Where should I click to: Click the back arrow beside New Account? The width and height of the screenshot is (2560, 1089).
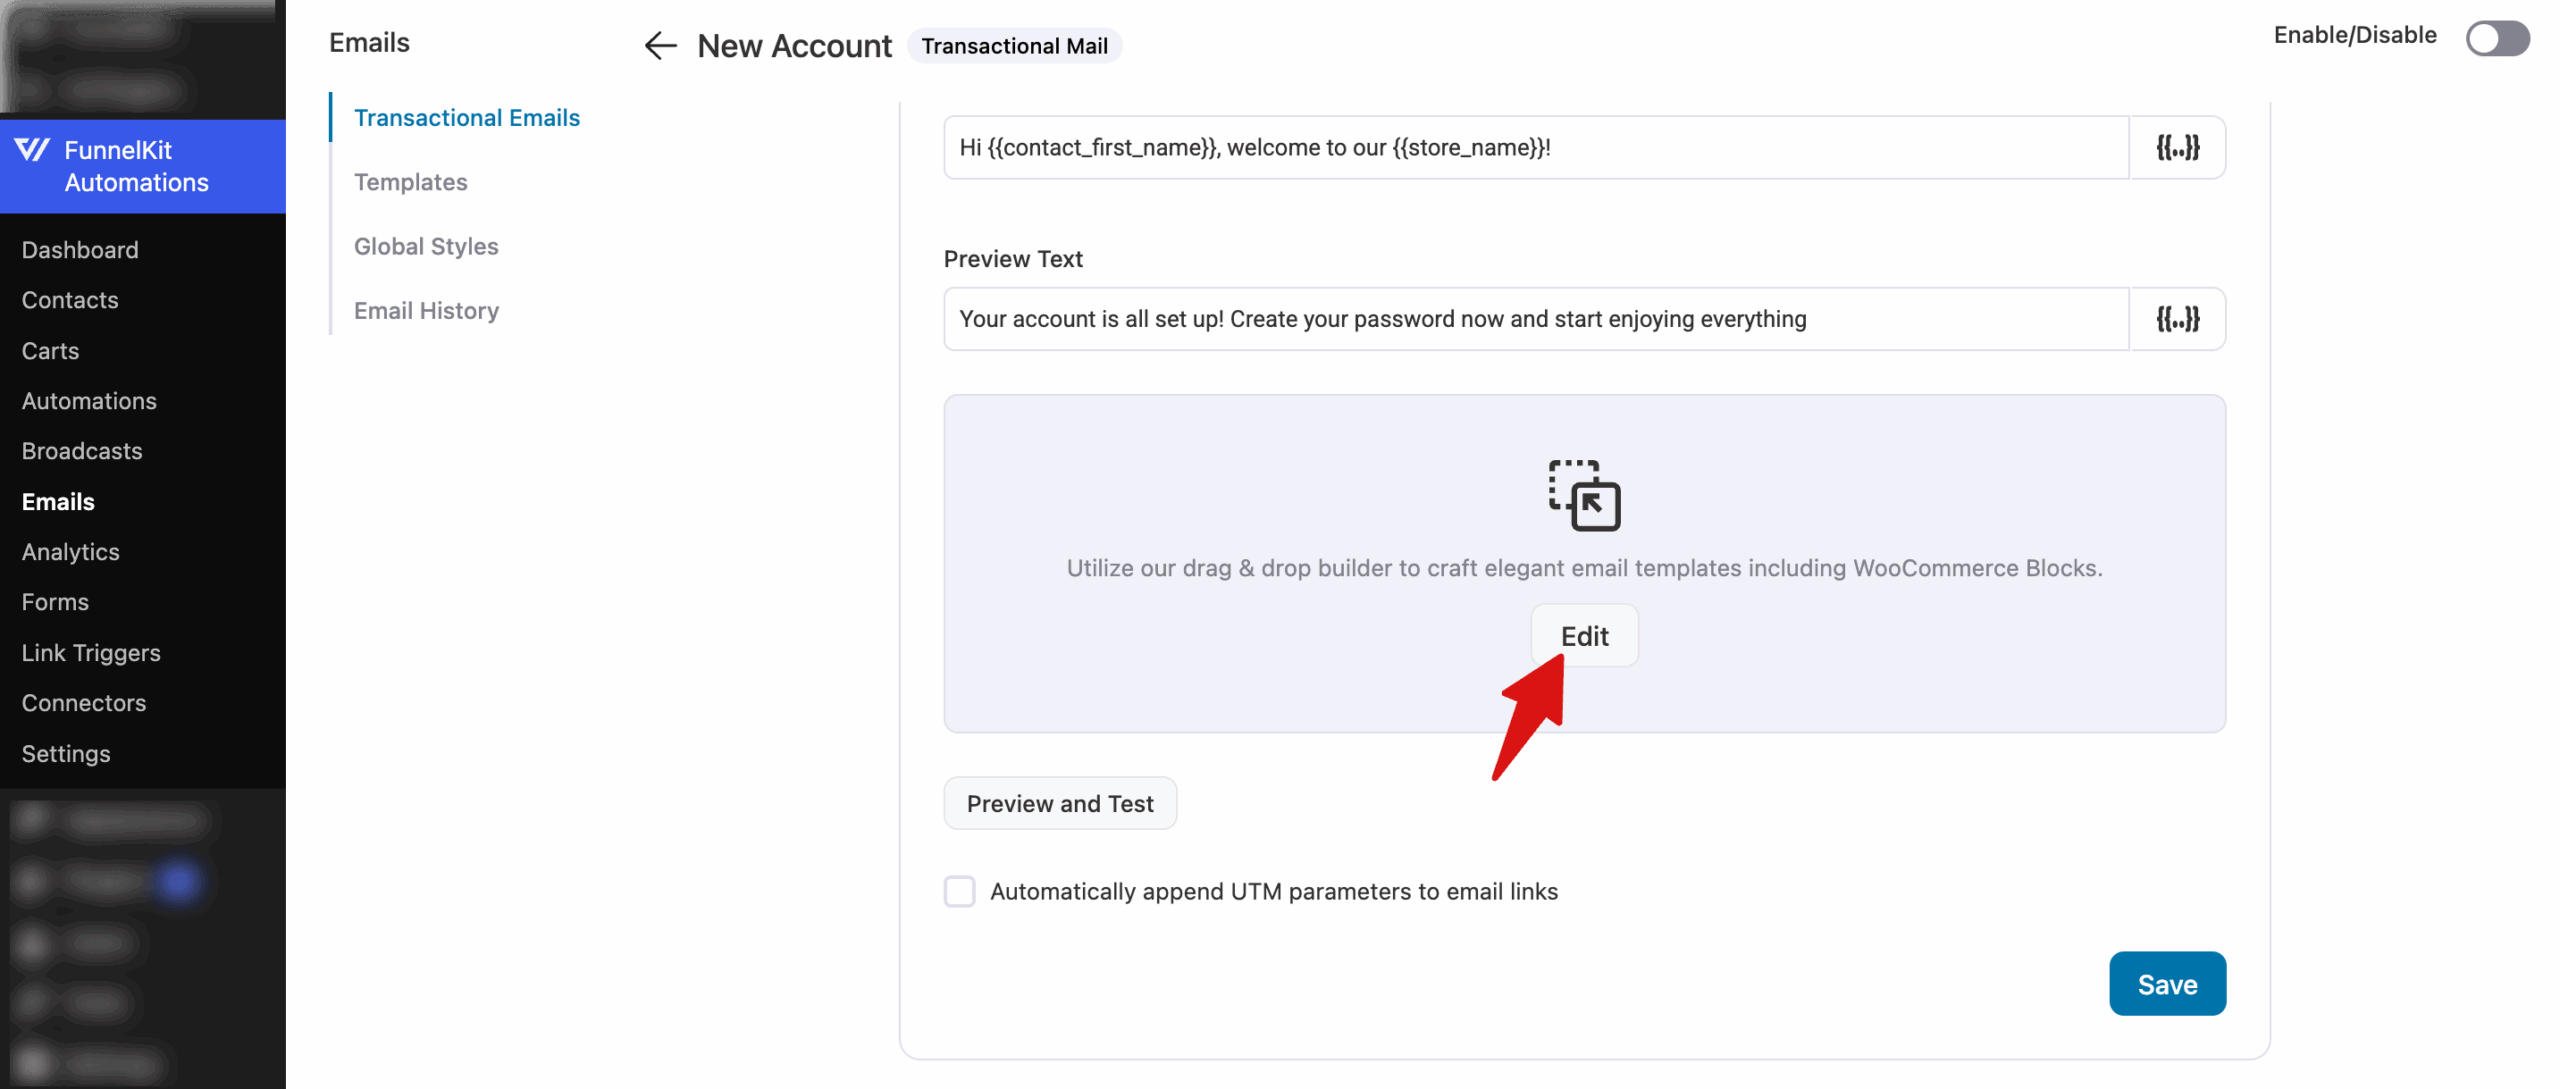coord(660,46)
